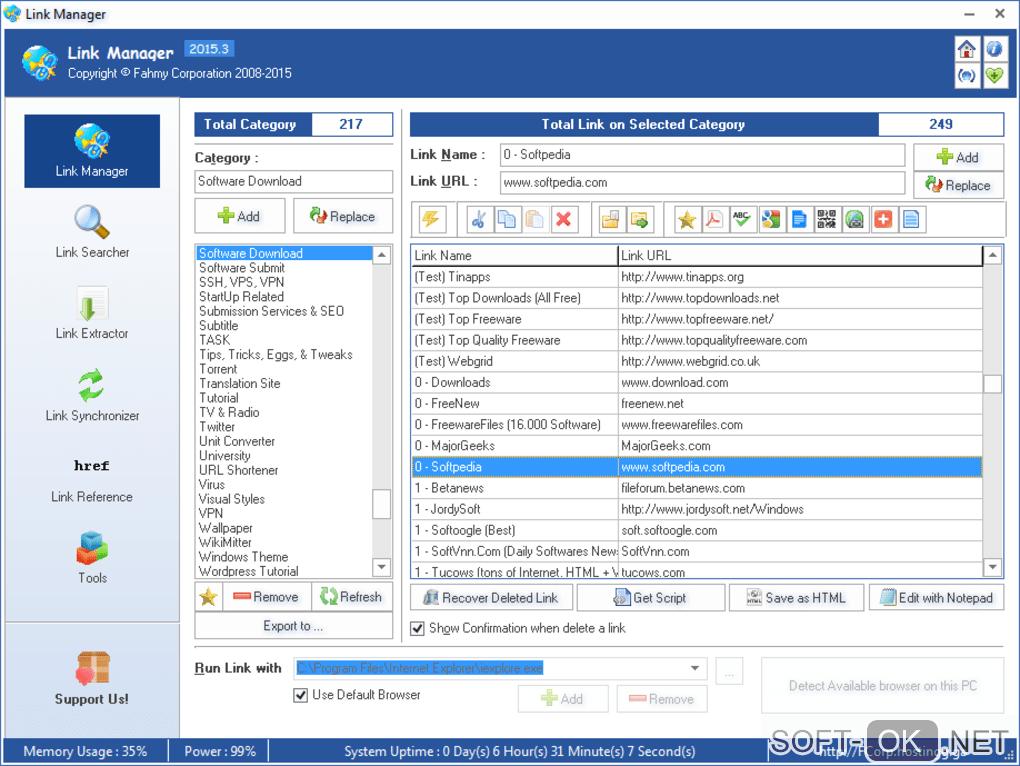Click the blue document icon beside Google icon
This screenshot has width=1020, height=766.
tap(799, 219)
